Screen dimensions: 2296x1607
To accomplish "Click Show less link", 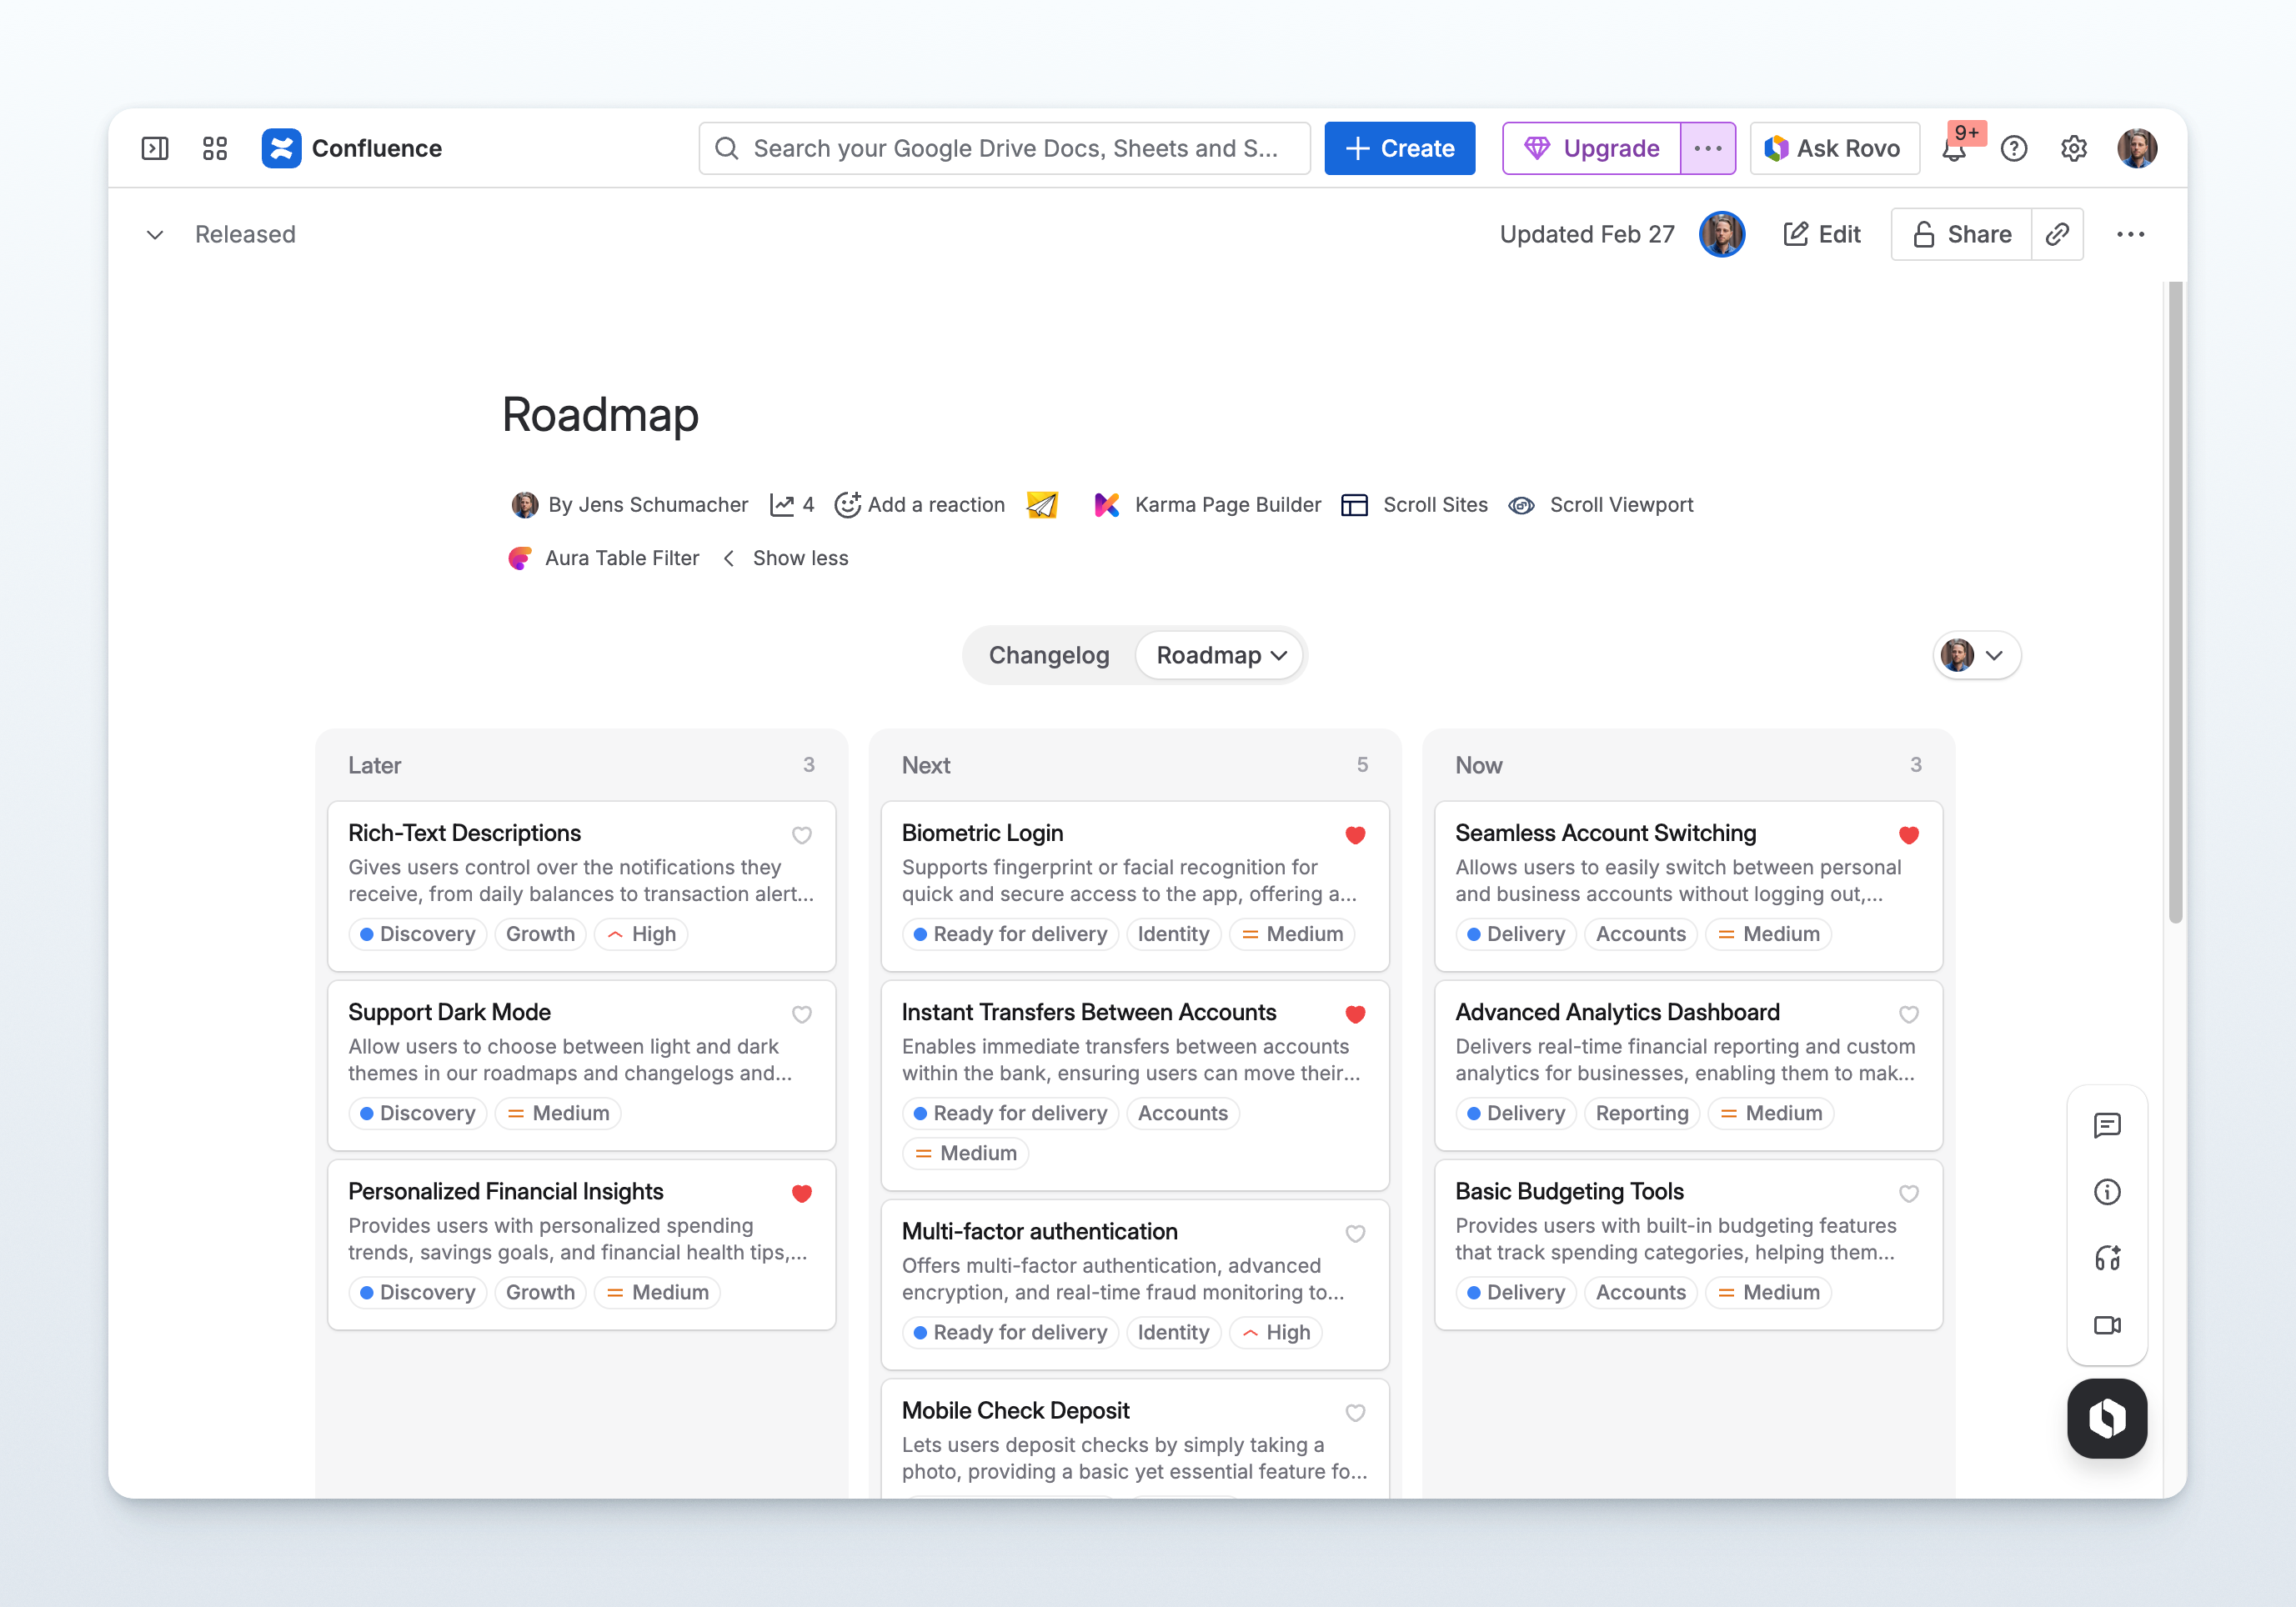I will 800,558.
